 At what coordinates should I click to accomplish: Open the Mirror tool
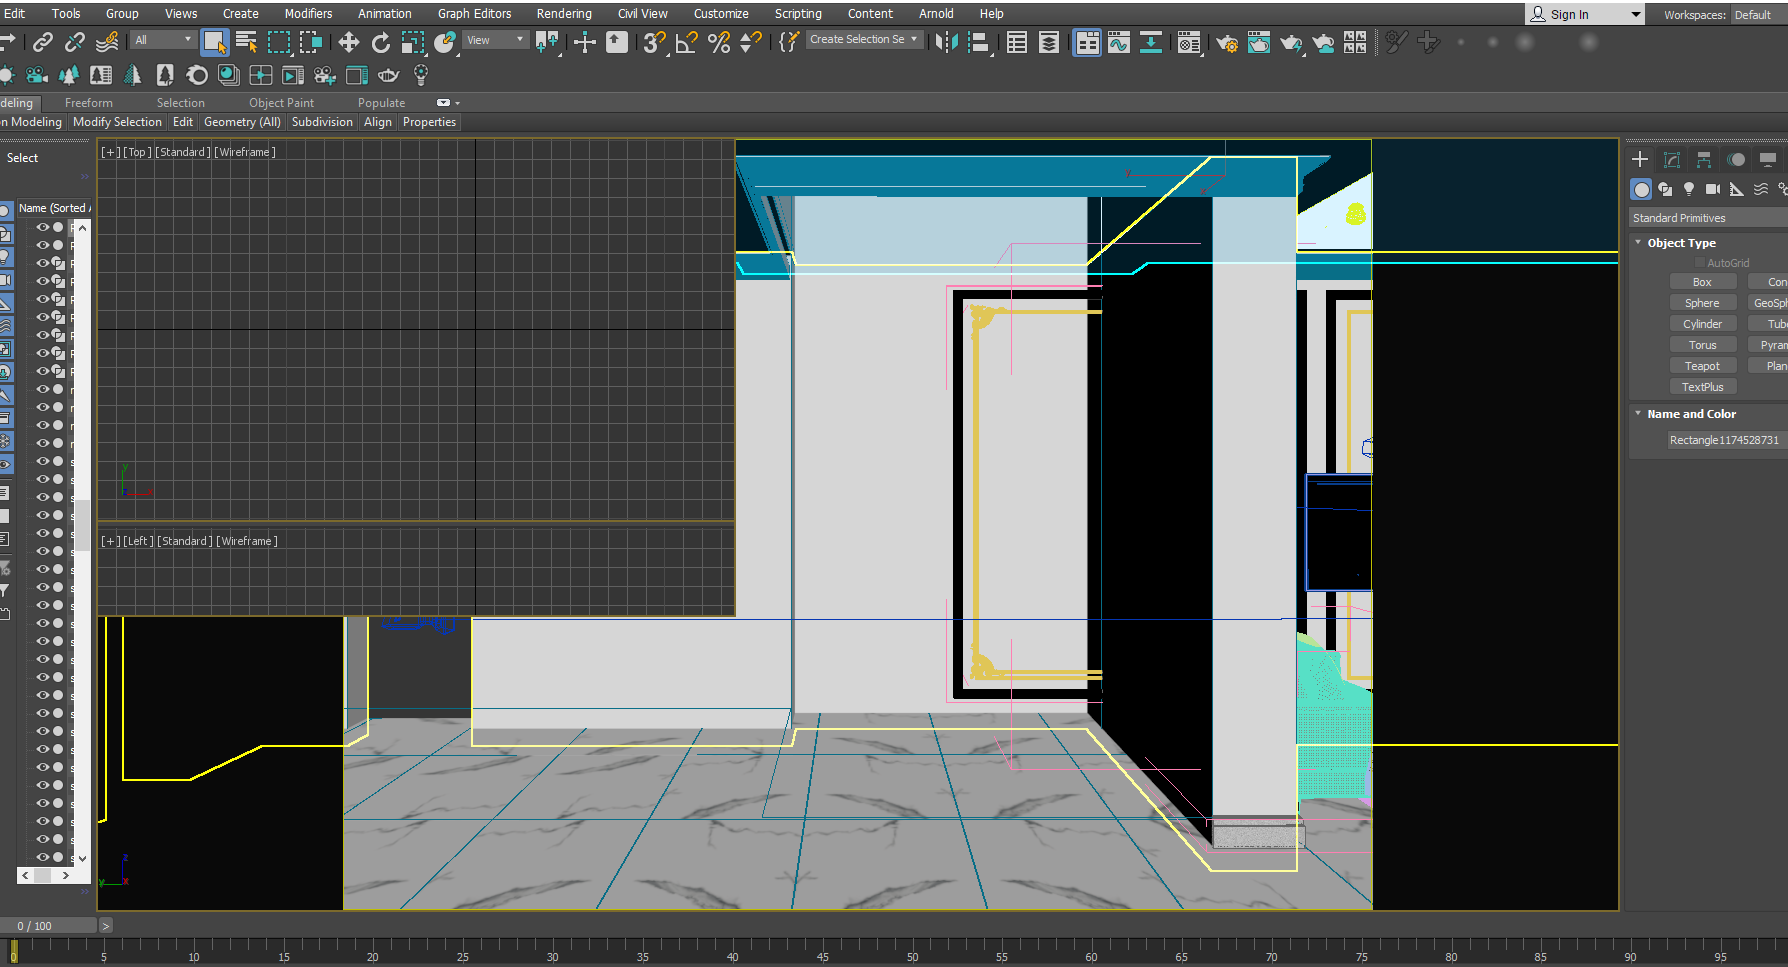click(946, 42)
